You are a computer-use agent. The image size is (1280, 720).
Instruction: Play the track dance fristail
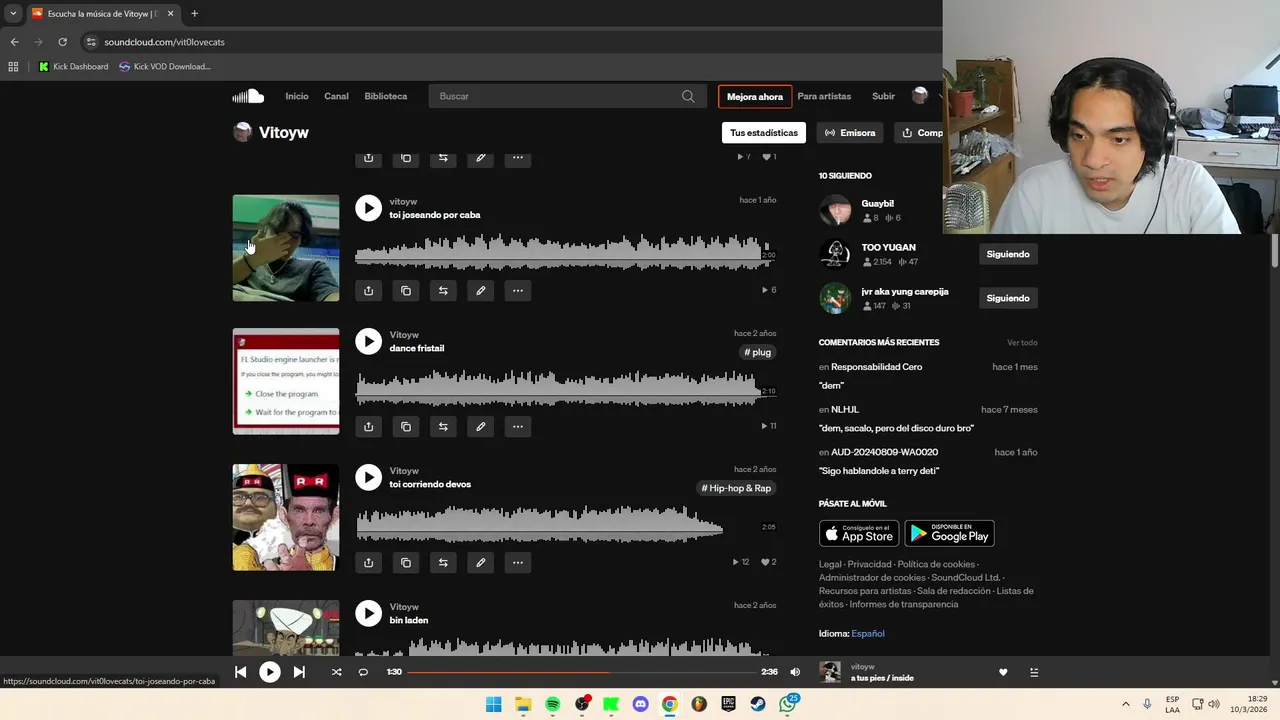pos(368,341)
